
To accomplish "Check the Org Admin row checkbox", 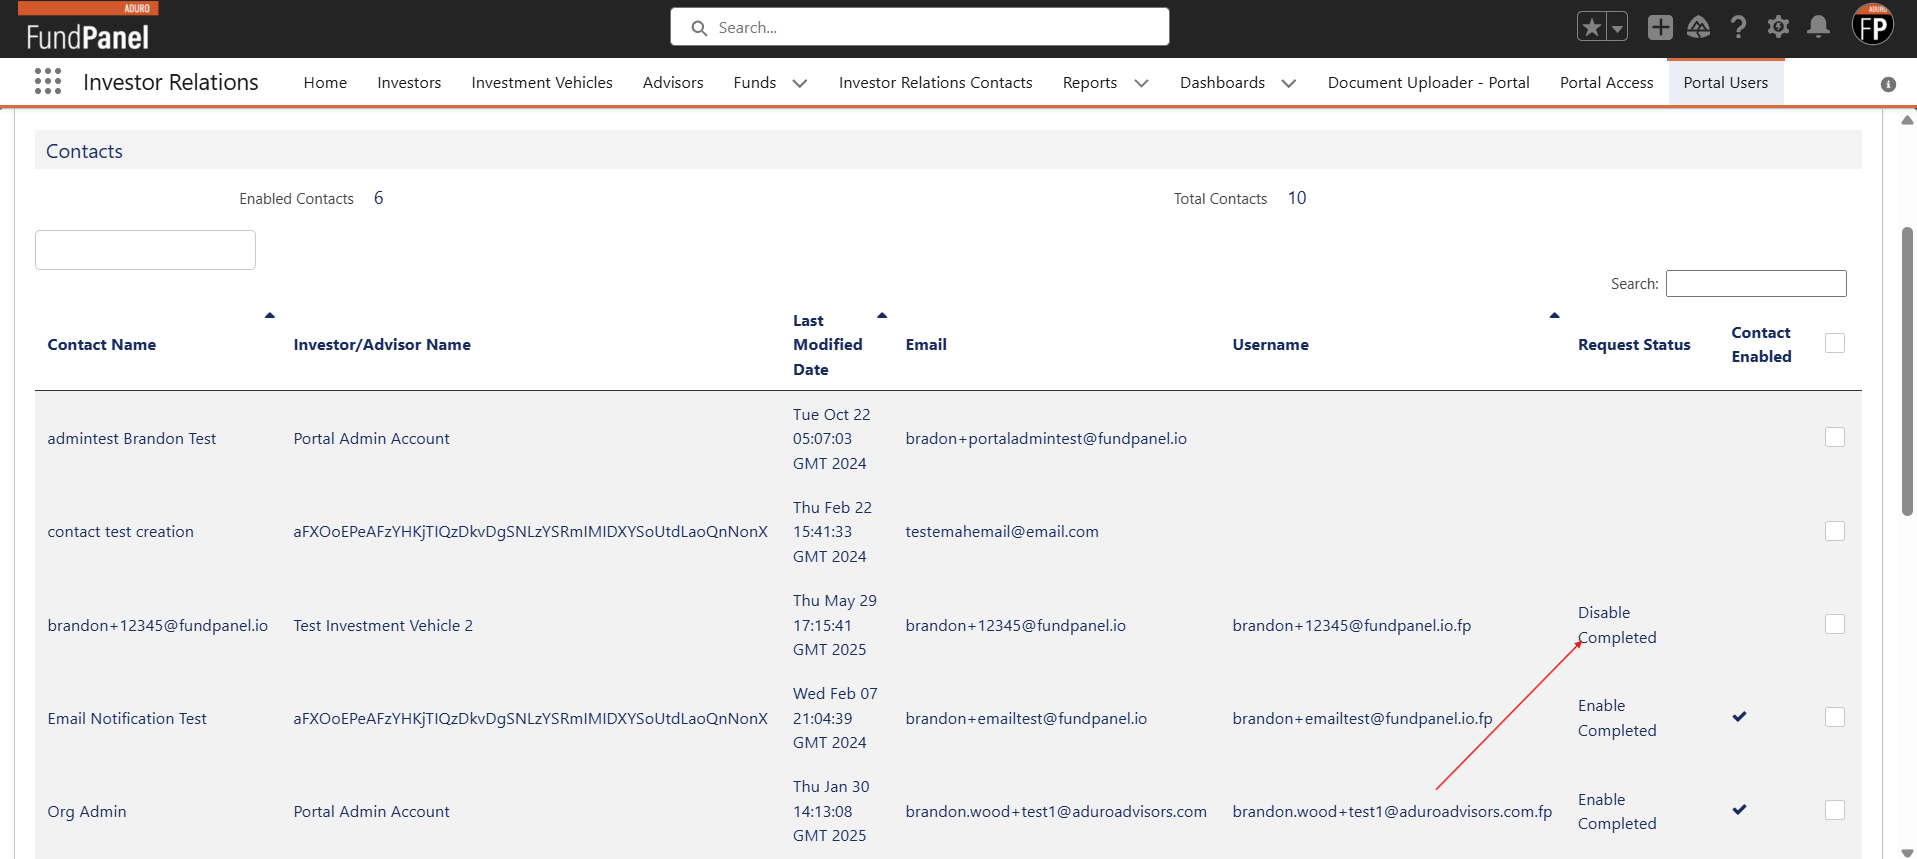I will (1835, 810).
